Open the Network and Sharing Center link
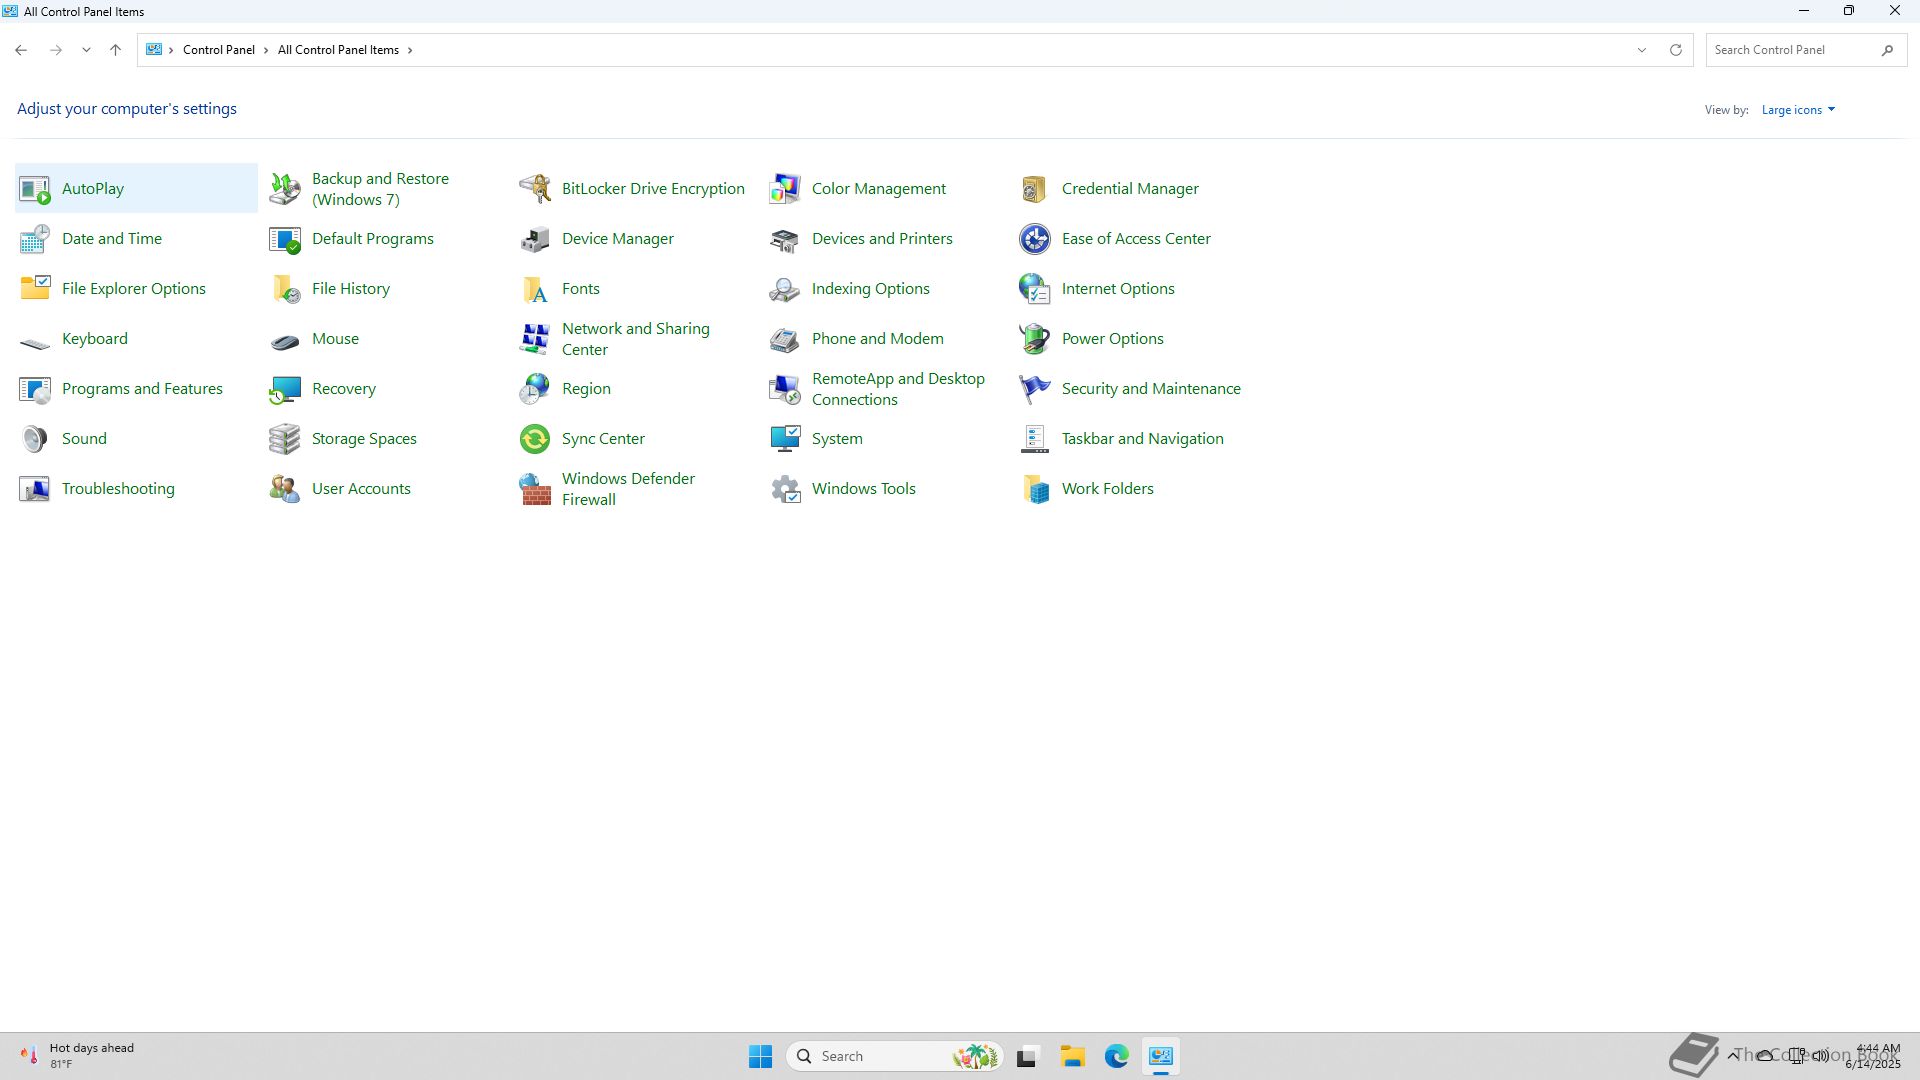Screen dimensions: 1920x1080 point(635,339)
